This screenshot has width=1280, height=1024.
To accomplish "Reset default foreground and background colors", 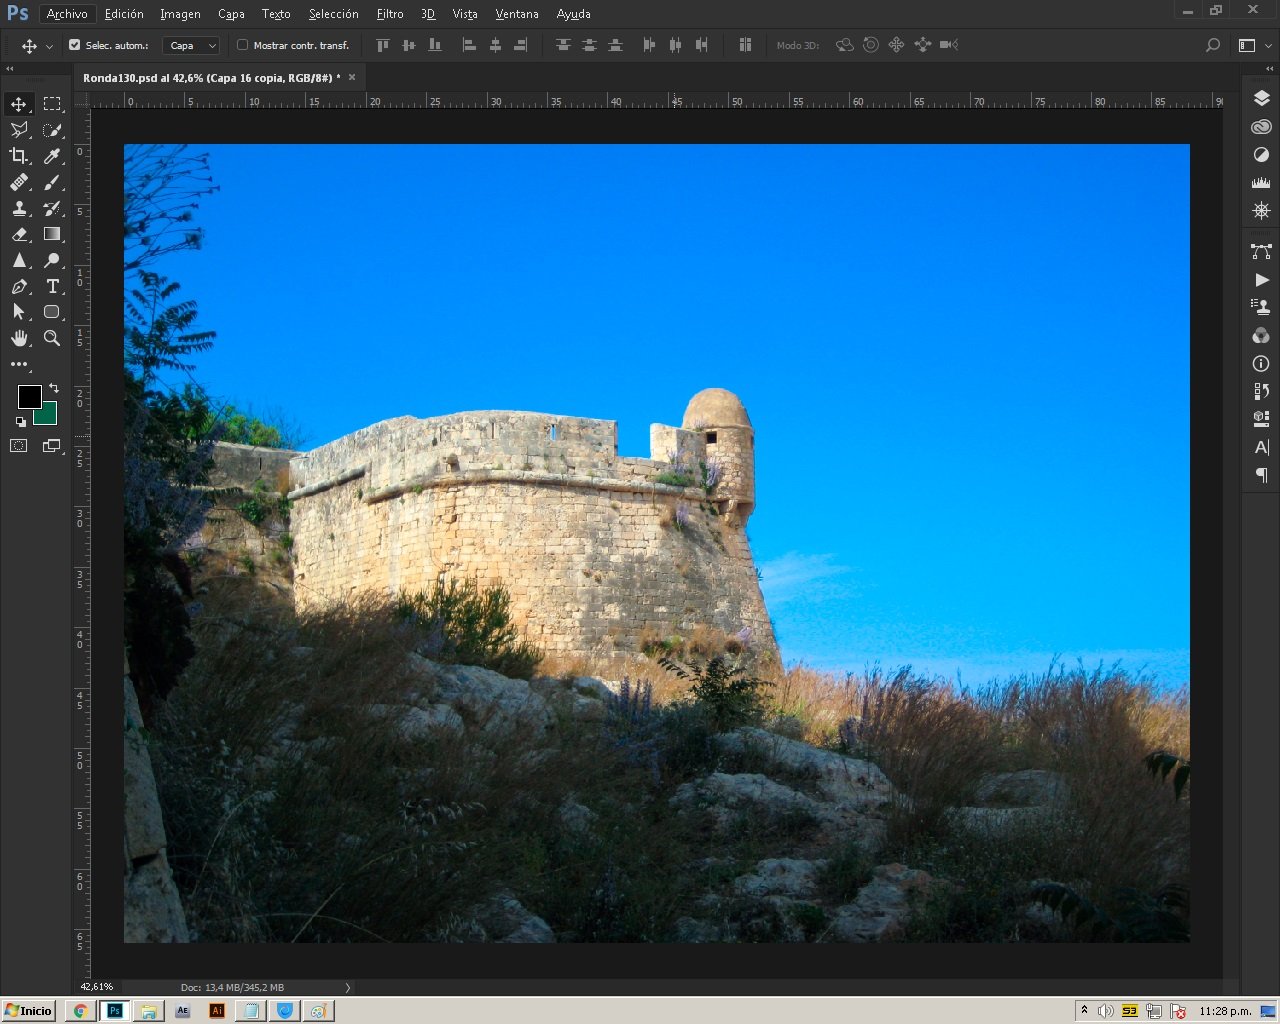I will coord(21,422).
